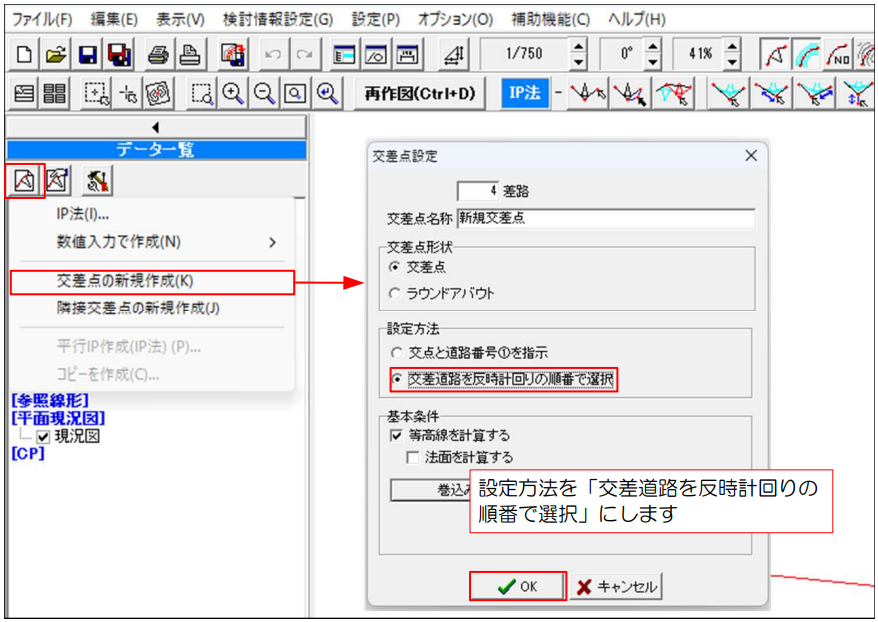This screenshot has width=878, height=622.
Task: Decrease the 1/750 scale with down arrow
Action: [579, 62]
